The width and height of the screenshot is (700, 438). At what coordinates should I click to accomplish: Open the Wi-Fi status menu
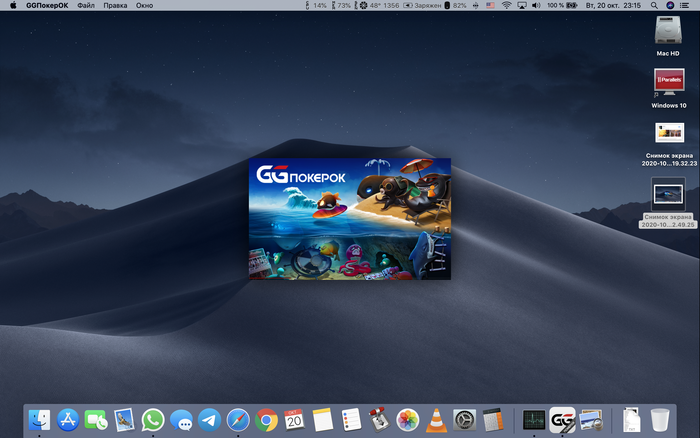pos(506,5)
